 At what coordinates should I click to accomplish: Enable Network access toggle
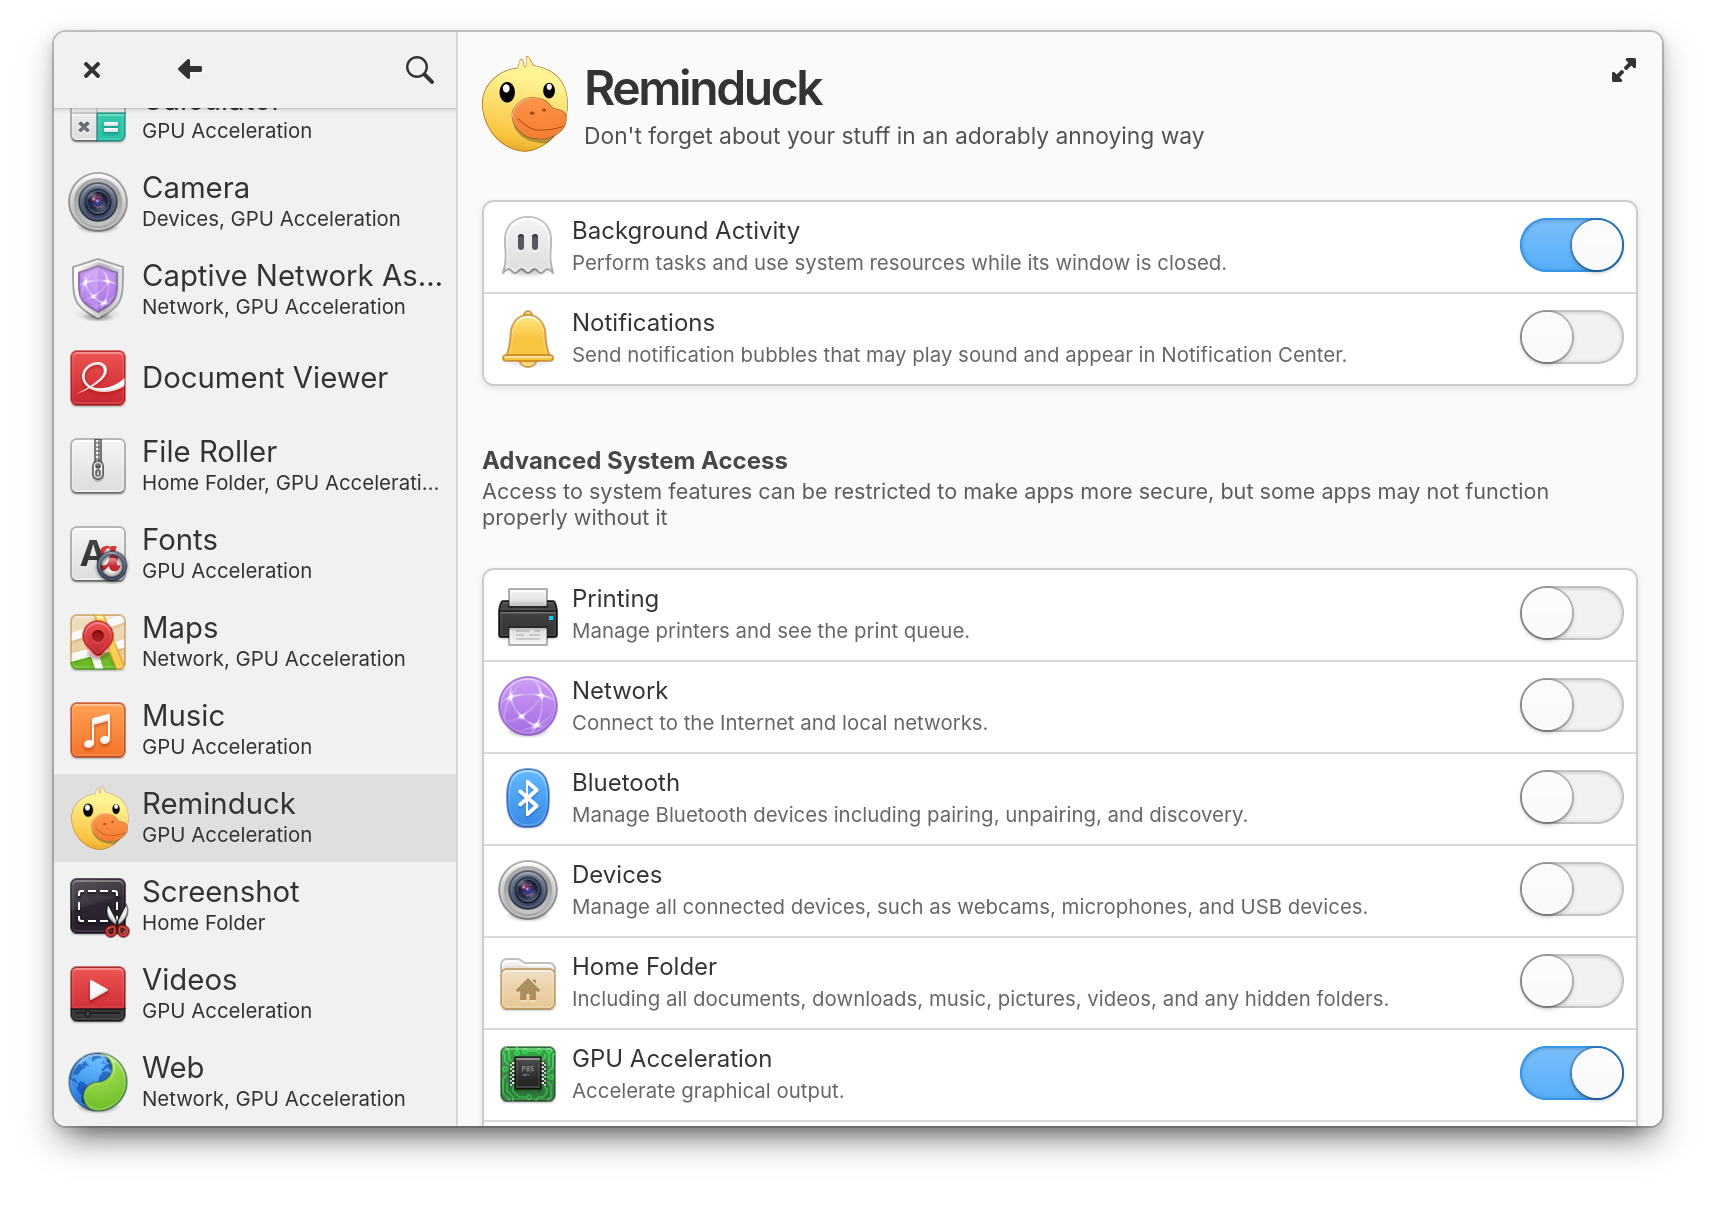pos(1570,706)
